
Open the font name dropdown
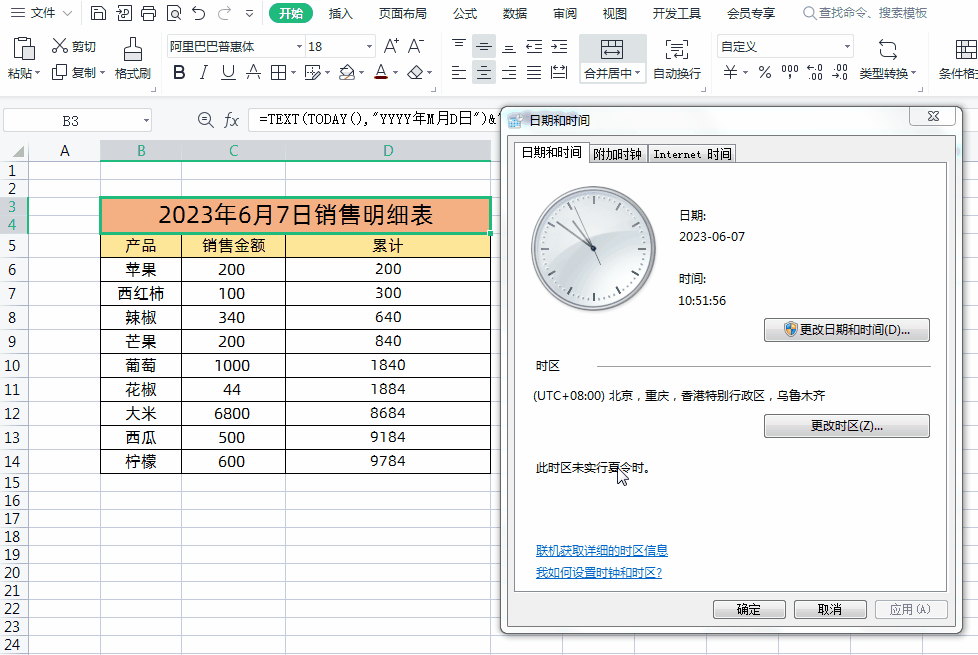tap(299, 47)
